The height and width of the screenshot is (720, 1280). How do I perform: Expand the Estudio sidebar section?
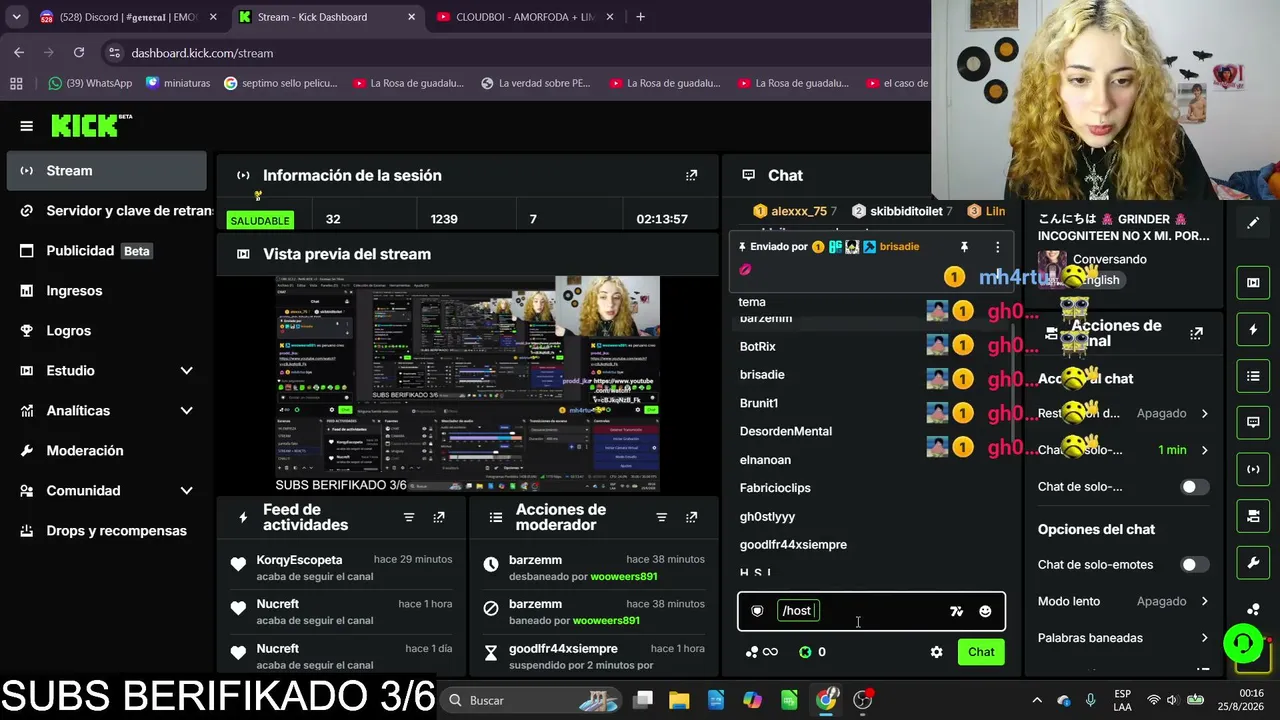click(x=186, y=371)
